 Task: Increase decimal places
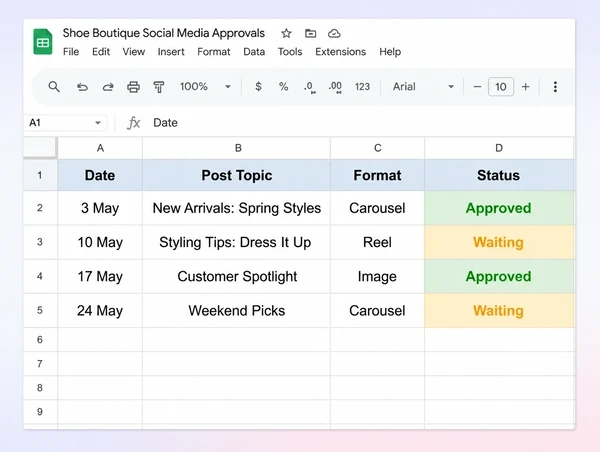coord(335,87)
